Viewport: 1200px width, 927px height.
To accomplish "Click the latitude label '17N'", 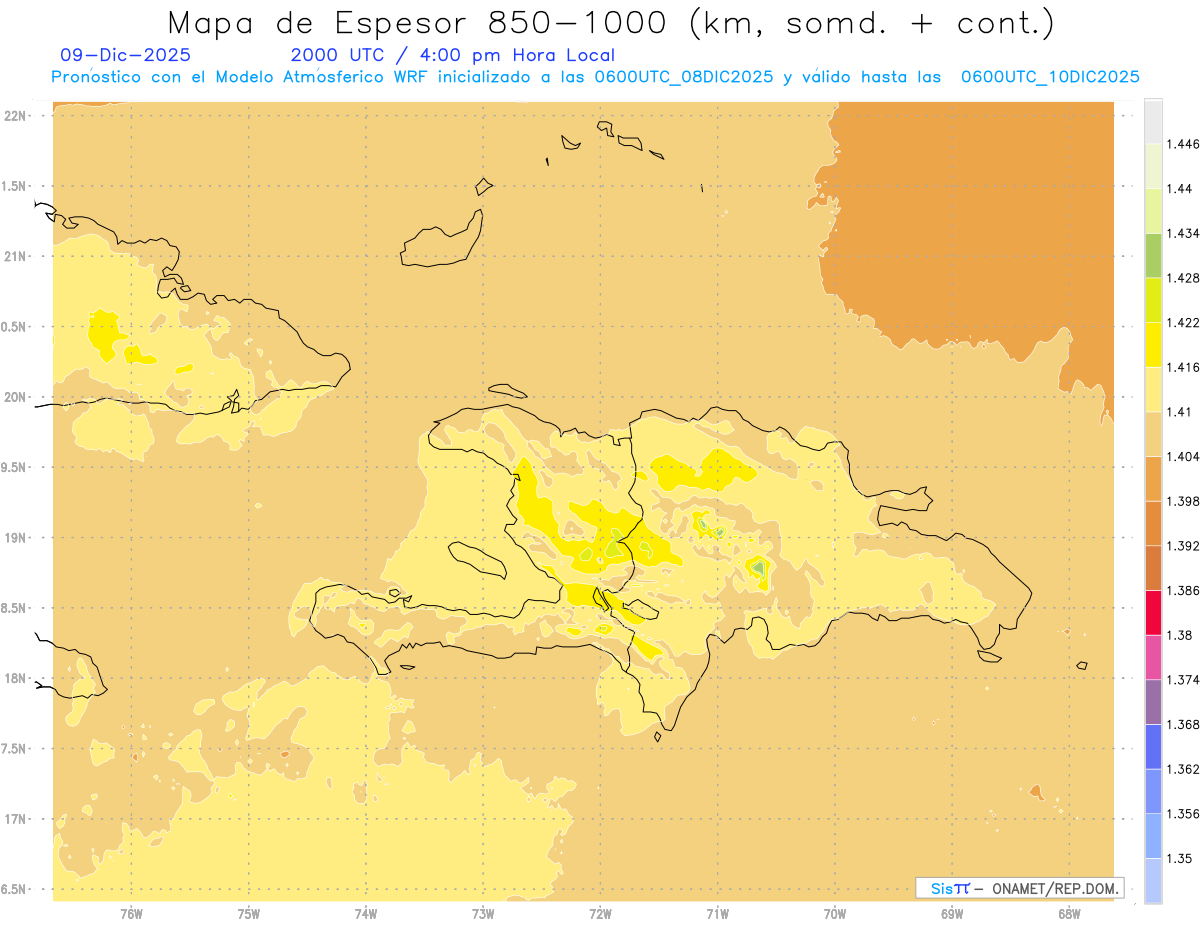I will click(15, 820).
